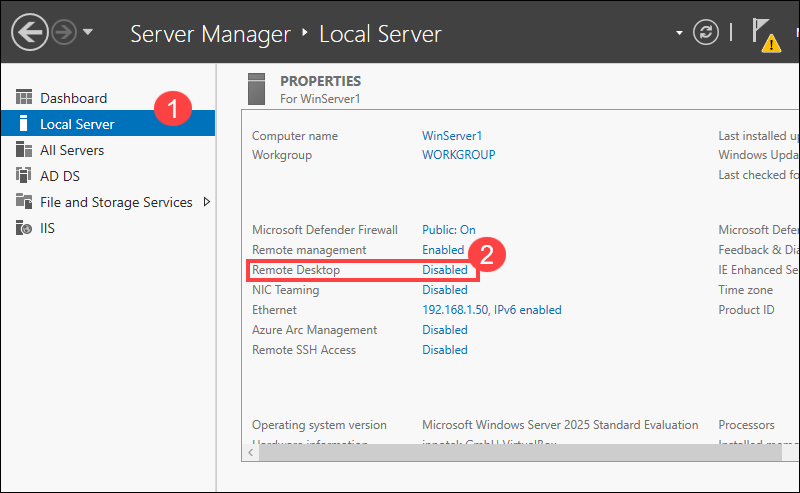Screen dimensions: 800x493
Task: Click the File and Storage Services icon
Action: (24, 202)
